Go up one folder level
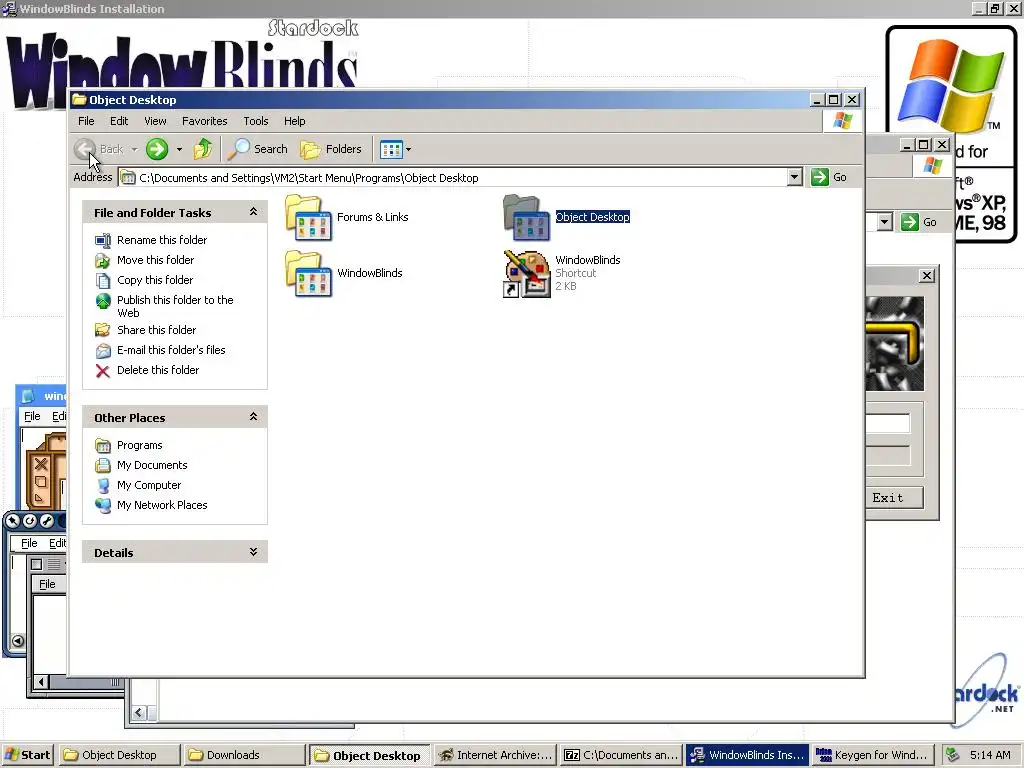This screenshot has width=1024, height=768. 203,149
